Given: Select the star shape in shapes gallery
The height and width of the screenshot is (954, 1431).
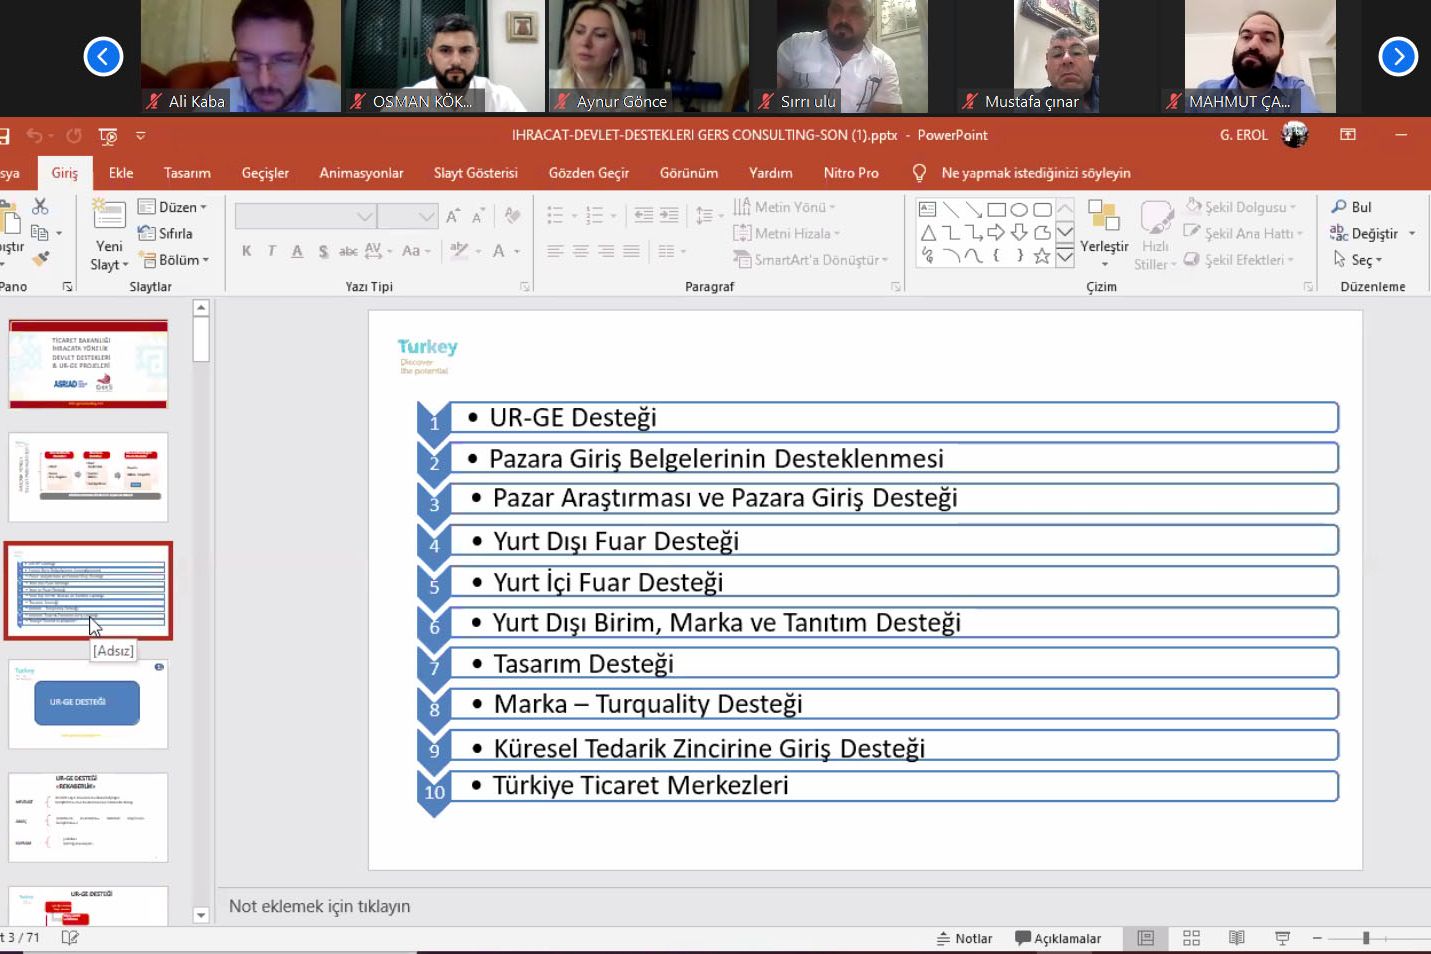Looking at the screenshot, I should point(1041,256).
